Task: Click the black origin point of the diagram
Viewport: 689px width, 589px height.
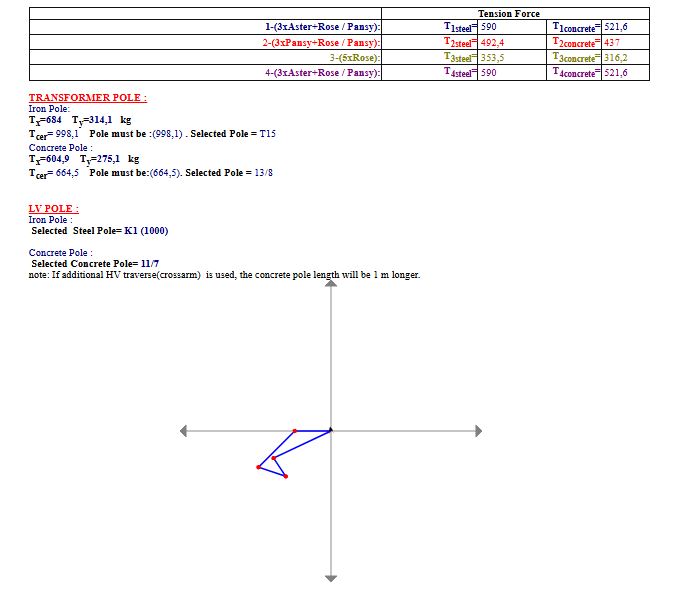Action: coord(331,430)
